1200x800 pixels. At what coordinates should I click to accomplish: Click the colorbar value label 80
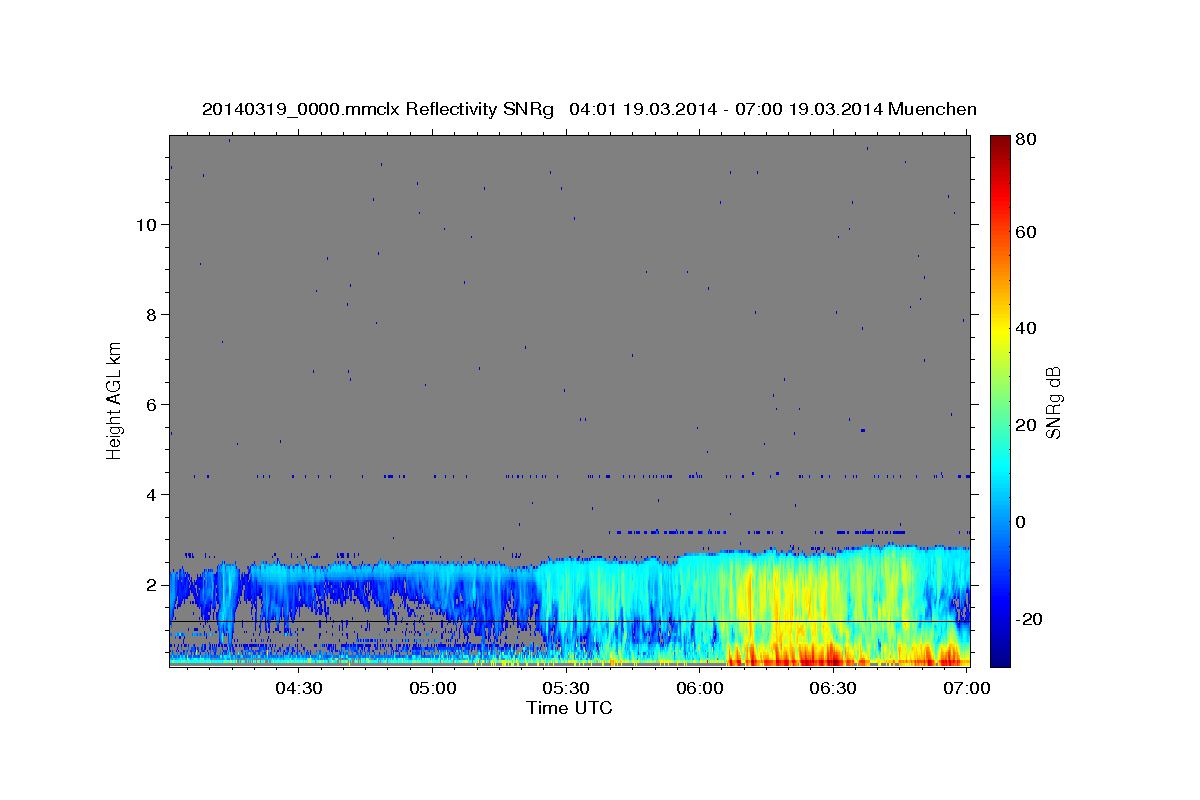(x=1025, y=140)
